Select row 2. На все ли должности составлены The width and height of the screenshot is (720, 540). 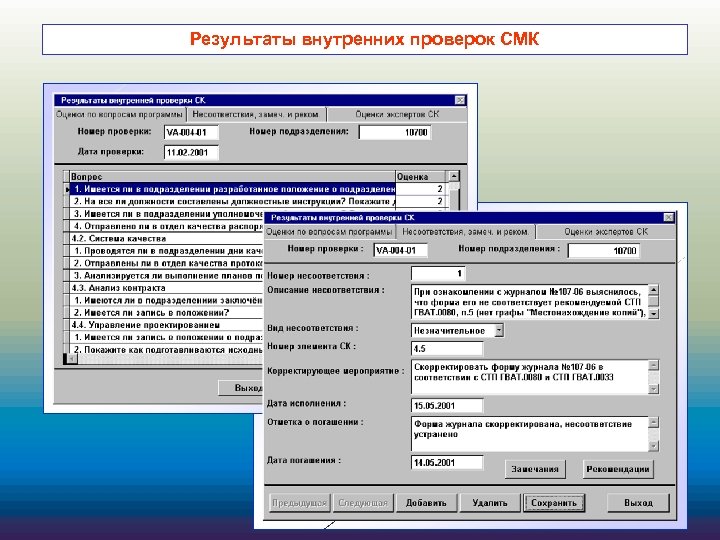point(232,202)
